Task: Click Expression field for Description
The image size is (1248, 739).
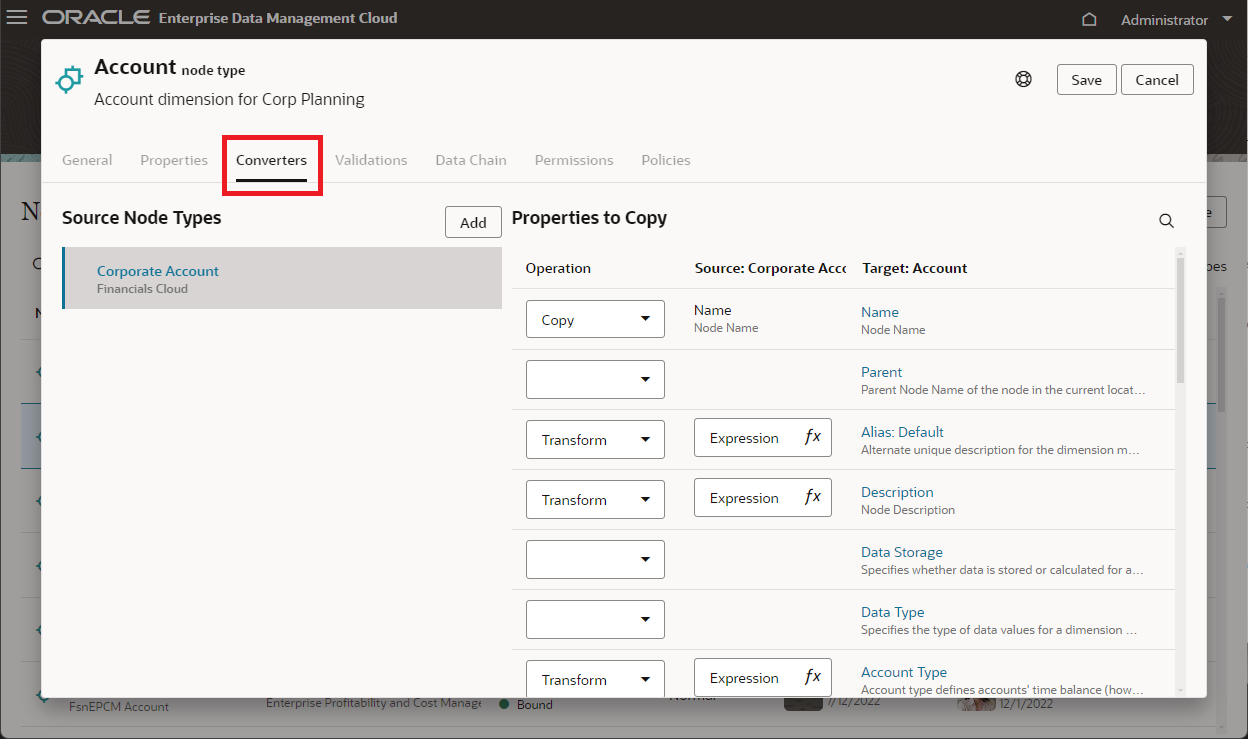Action: pos(763,498)
